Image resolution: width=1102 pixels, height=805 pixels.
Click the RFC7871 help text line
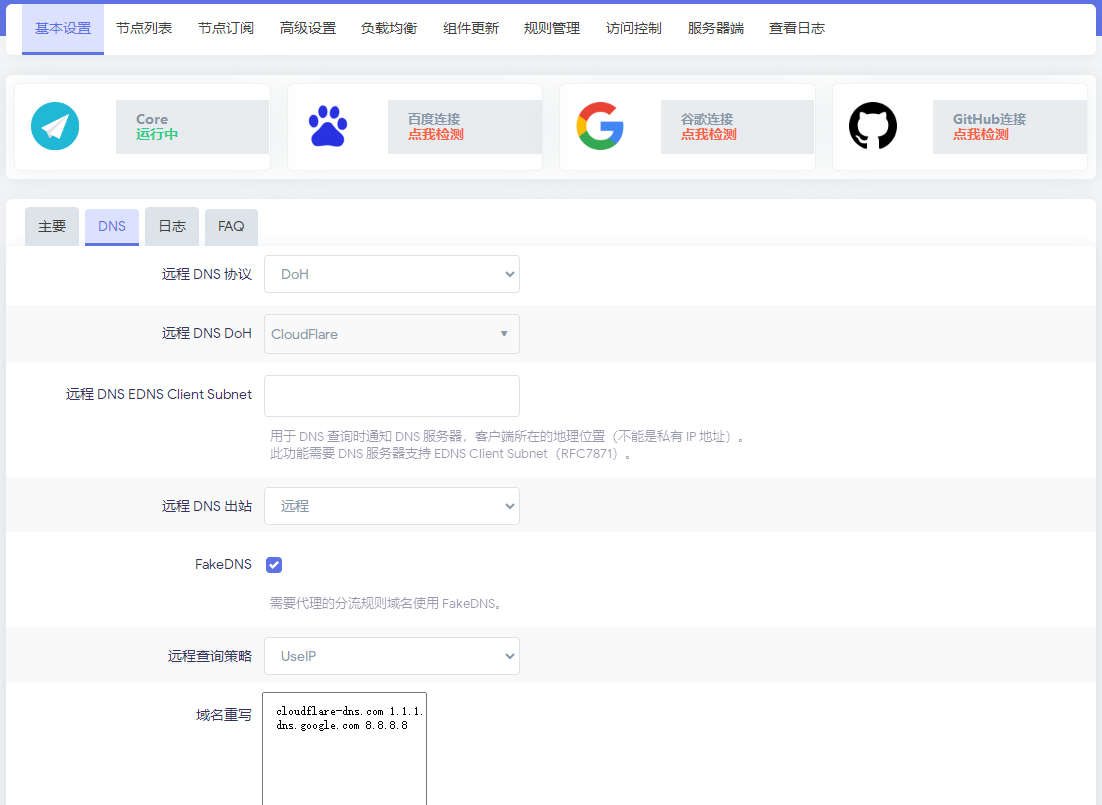coord(450,454)
